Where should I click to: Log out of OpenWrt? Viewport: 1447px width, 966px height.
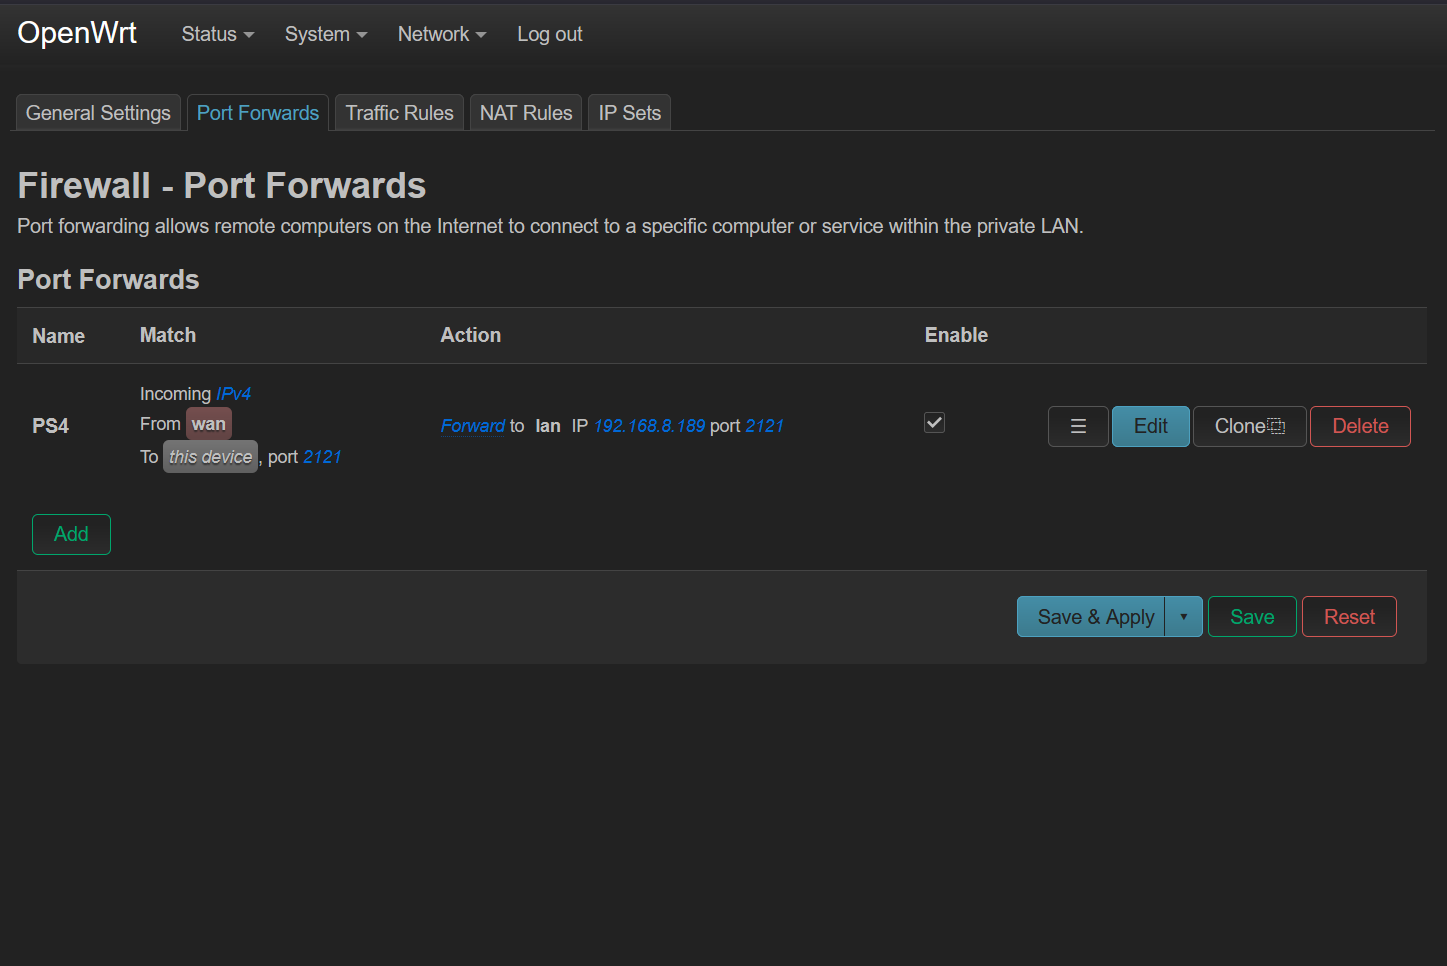coord(550,34)
